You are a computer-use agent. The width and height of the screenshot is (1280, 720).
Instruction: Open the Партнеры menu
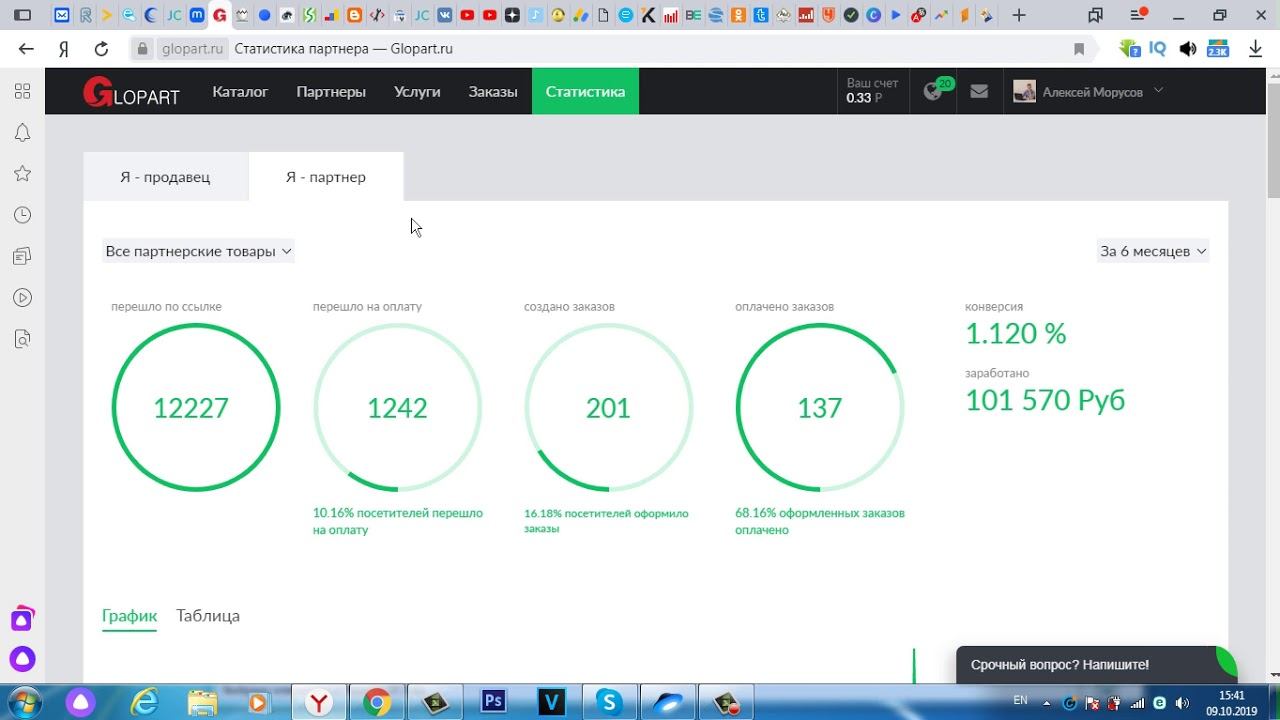pyautogui.click(x=331, y=91)
